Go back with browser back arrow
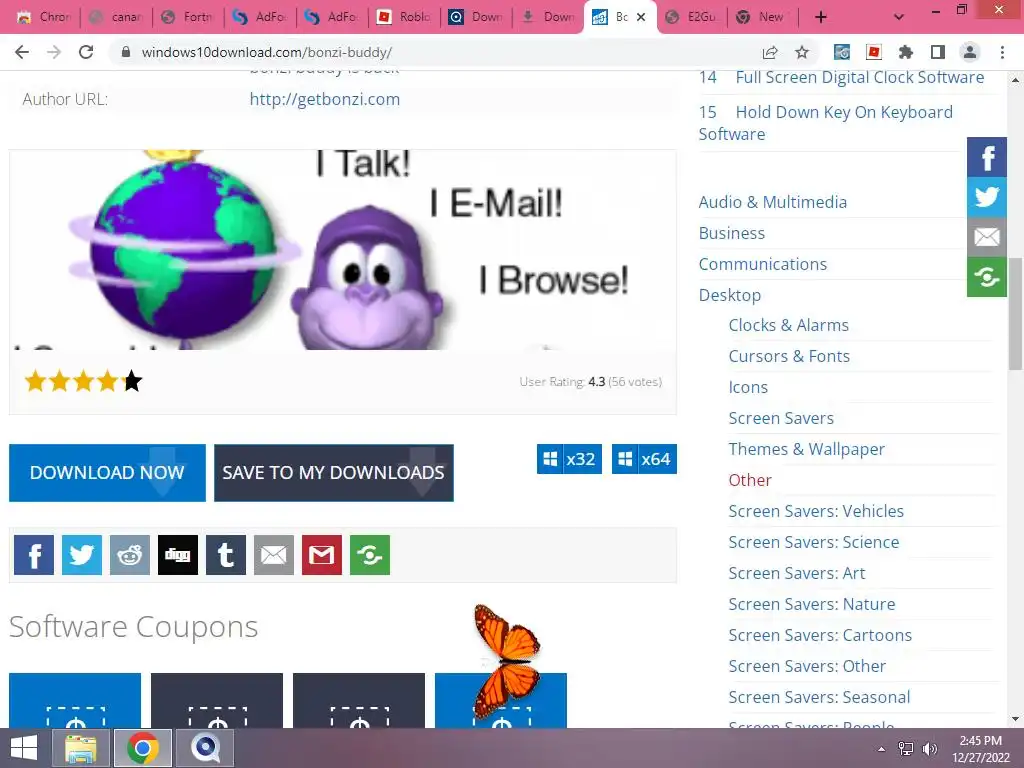The height and width of the screenshot is (768, 1024). click(x=22, y=52)
